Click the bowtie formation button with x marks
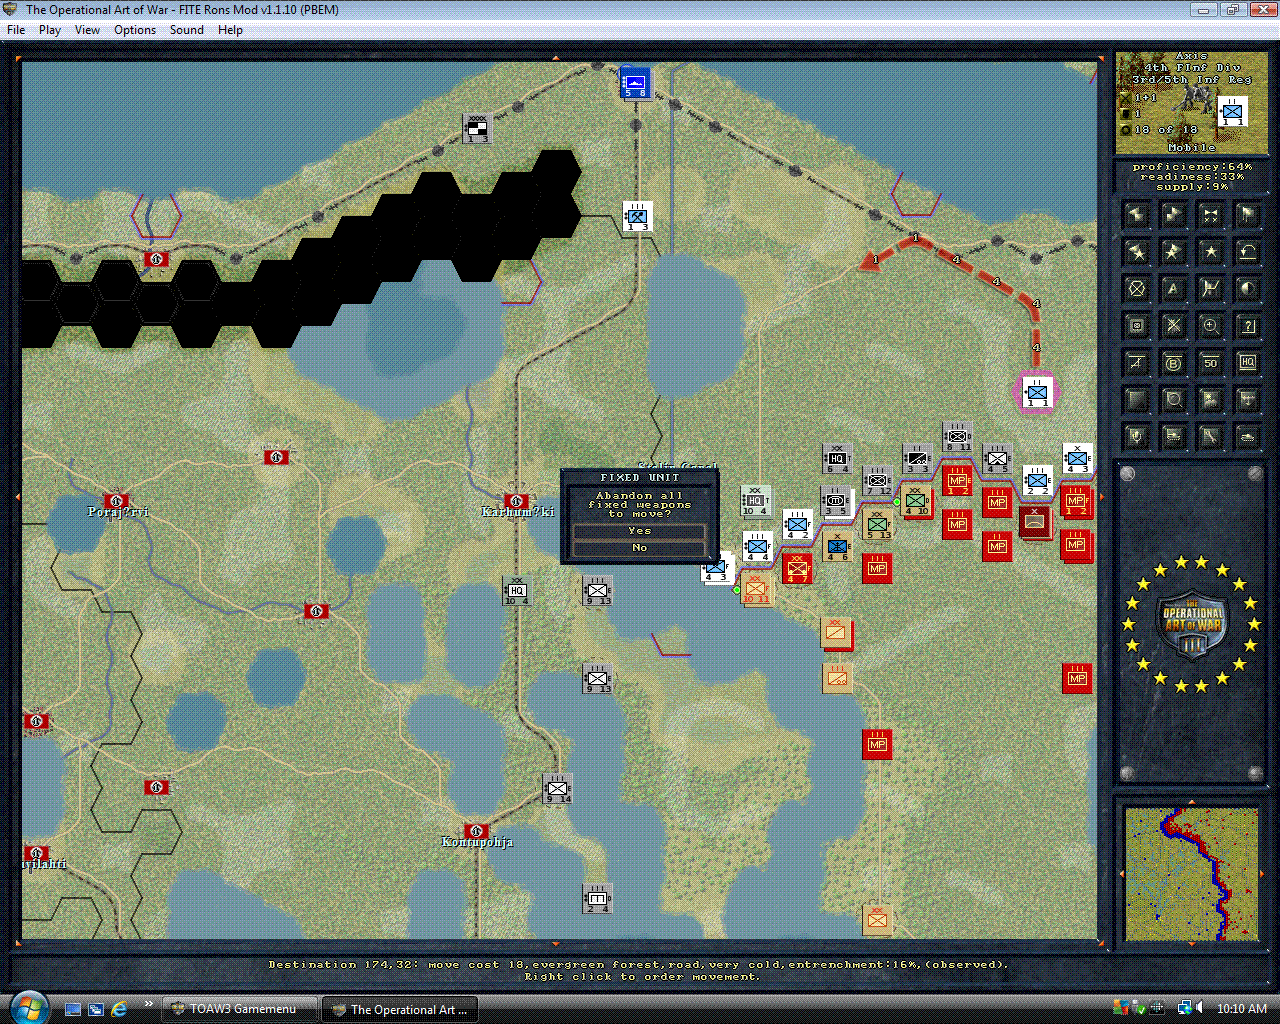This screenshot has width=1280, height=1024. [1210, 215]
